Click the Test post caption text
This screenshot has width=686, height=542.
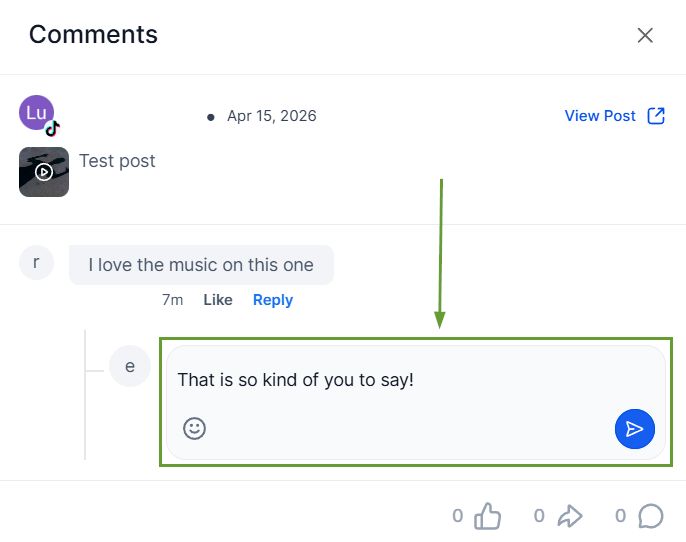(x=117, y=161)
